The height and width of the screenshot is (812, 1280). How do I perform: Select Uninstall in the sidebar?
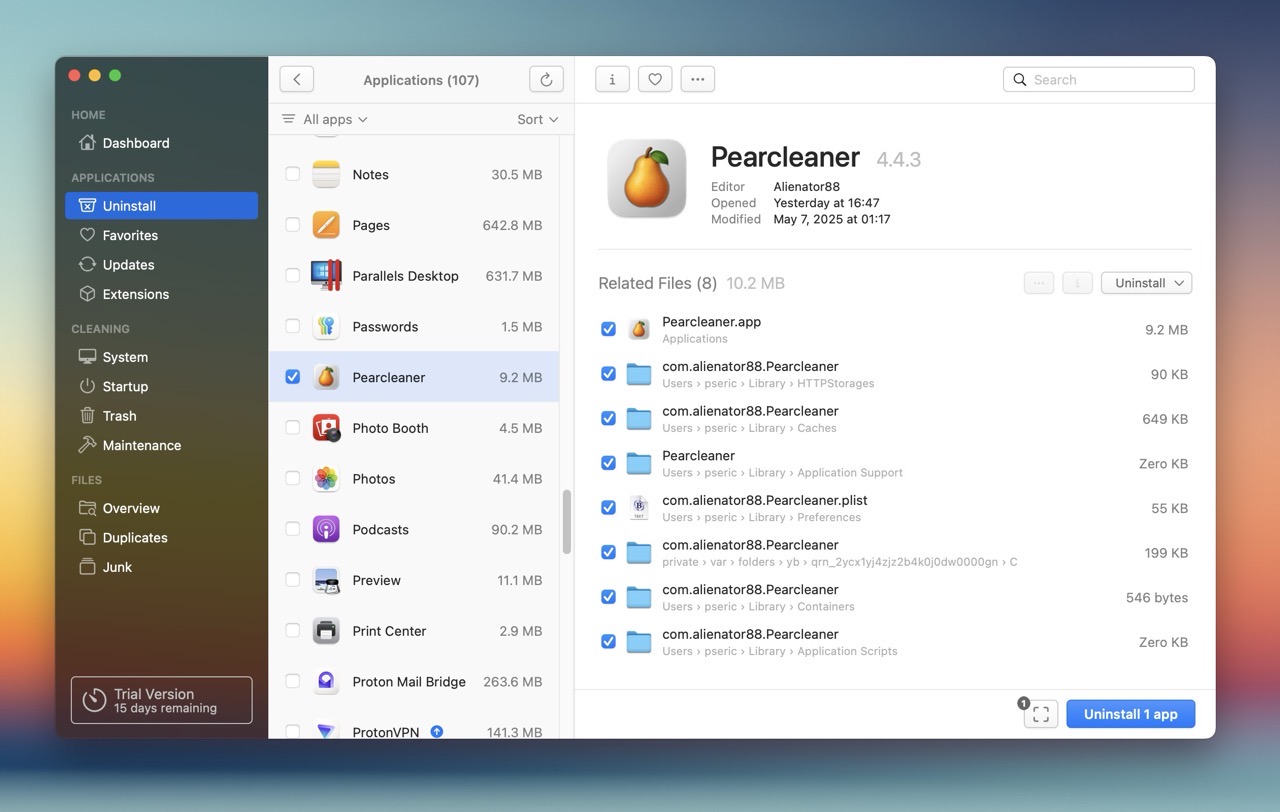click(161, 206)
